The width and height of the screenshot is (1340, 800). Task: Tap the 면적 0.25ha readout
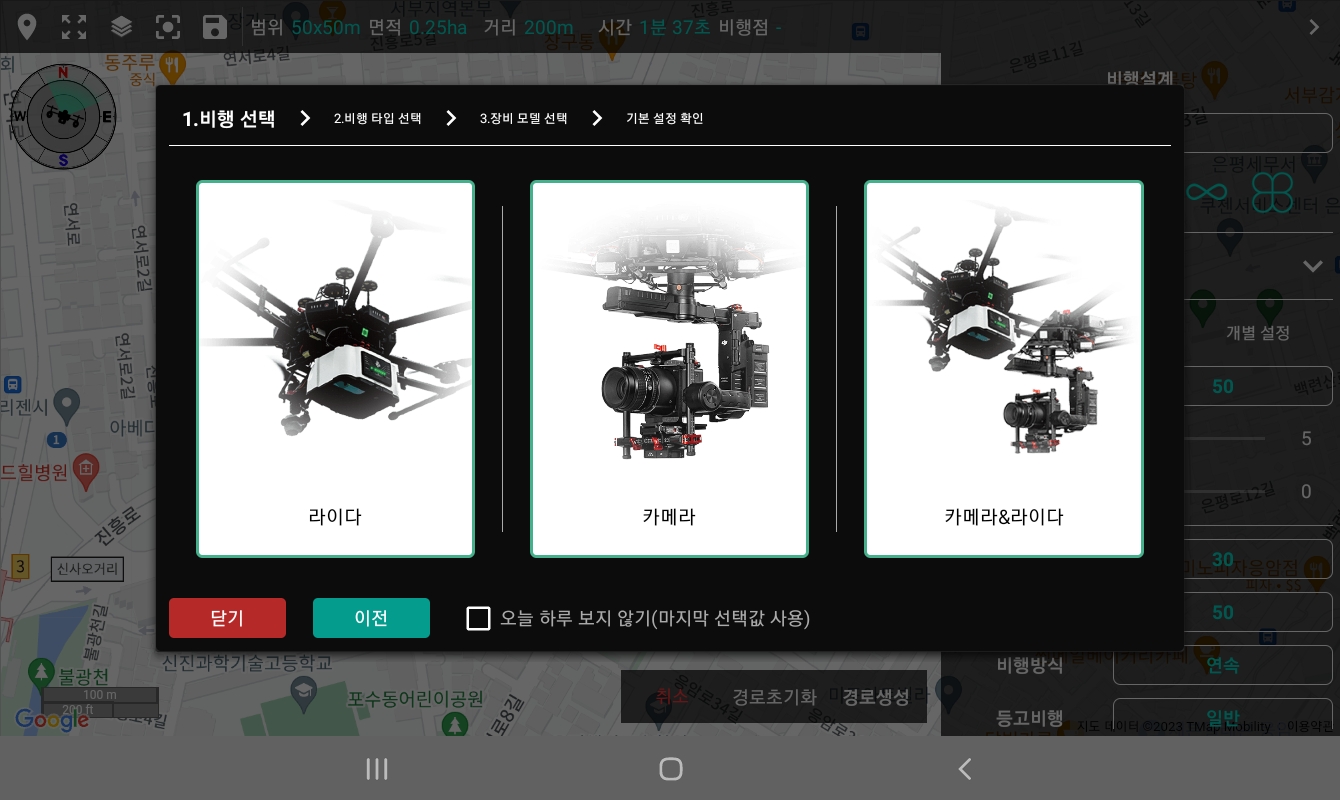(417, 27)
